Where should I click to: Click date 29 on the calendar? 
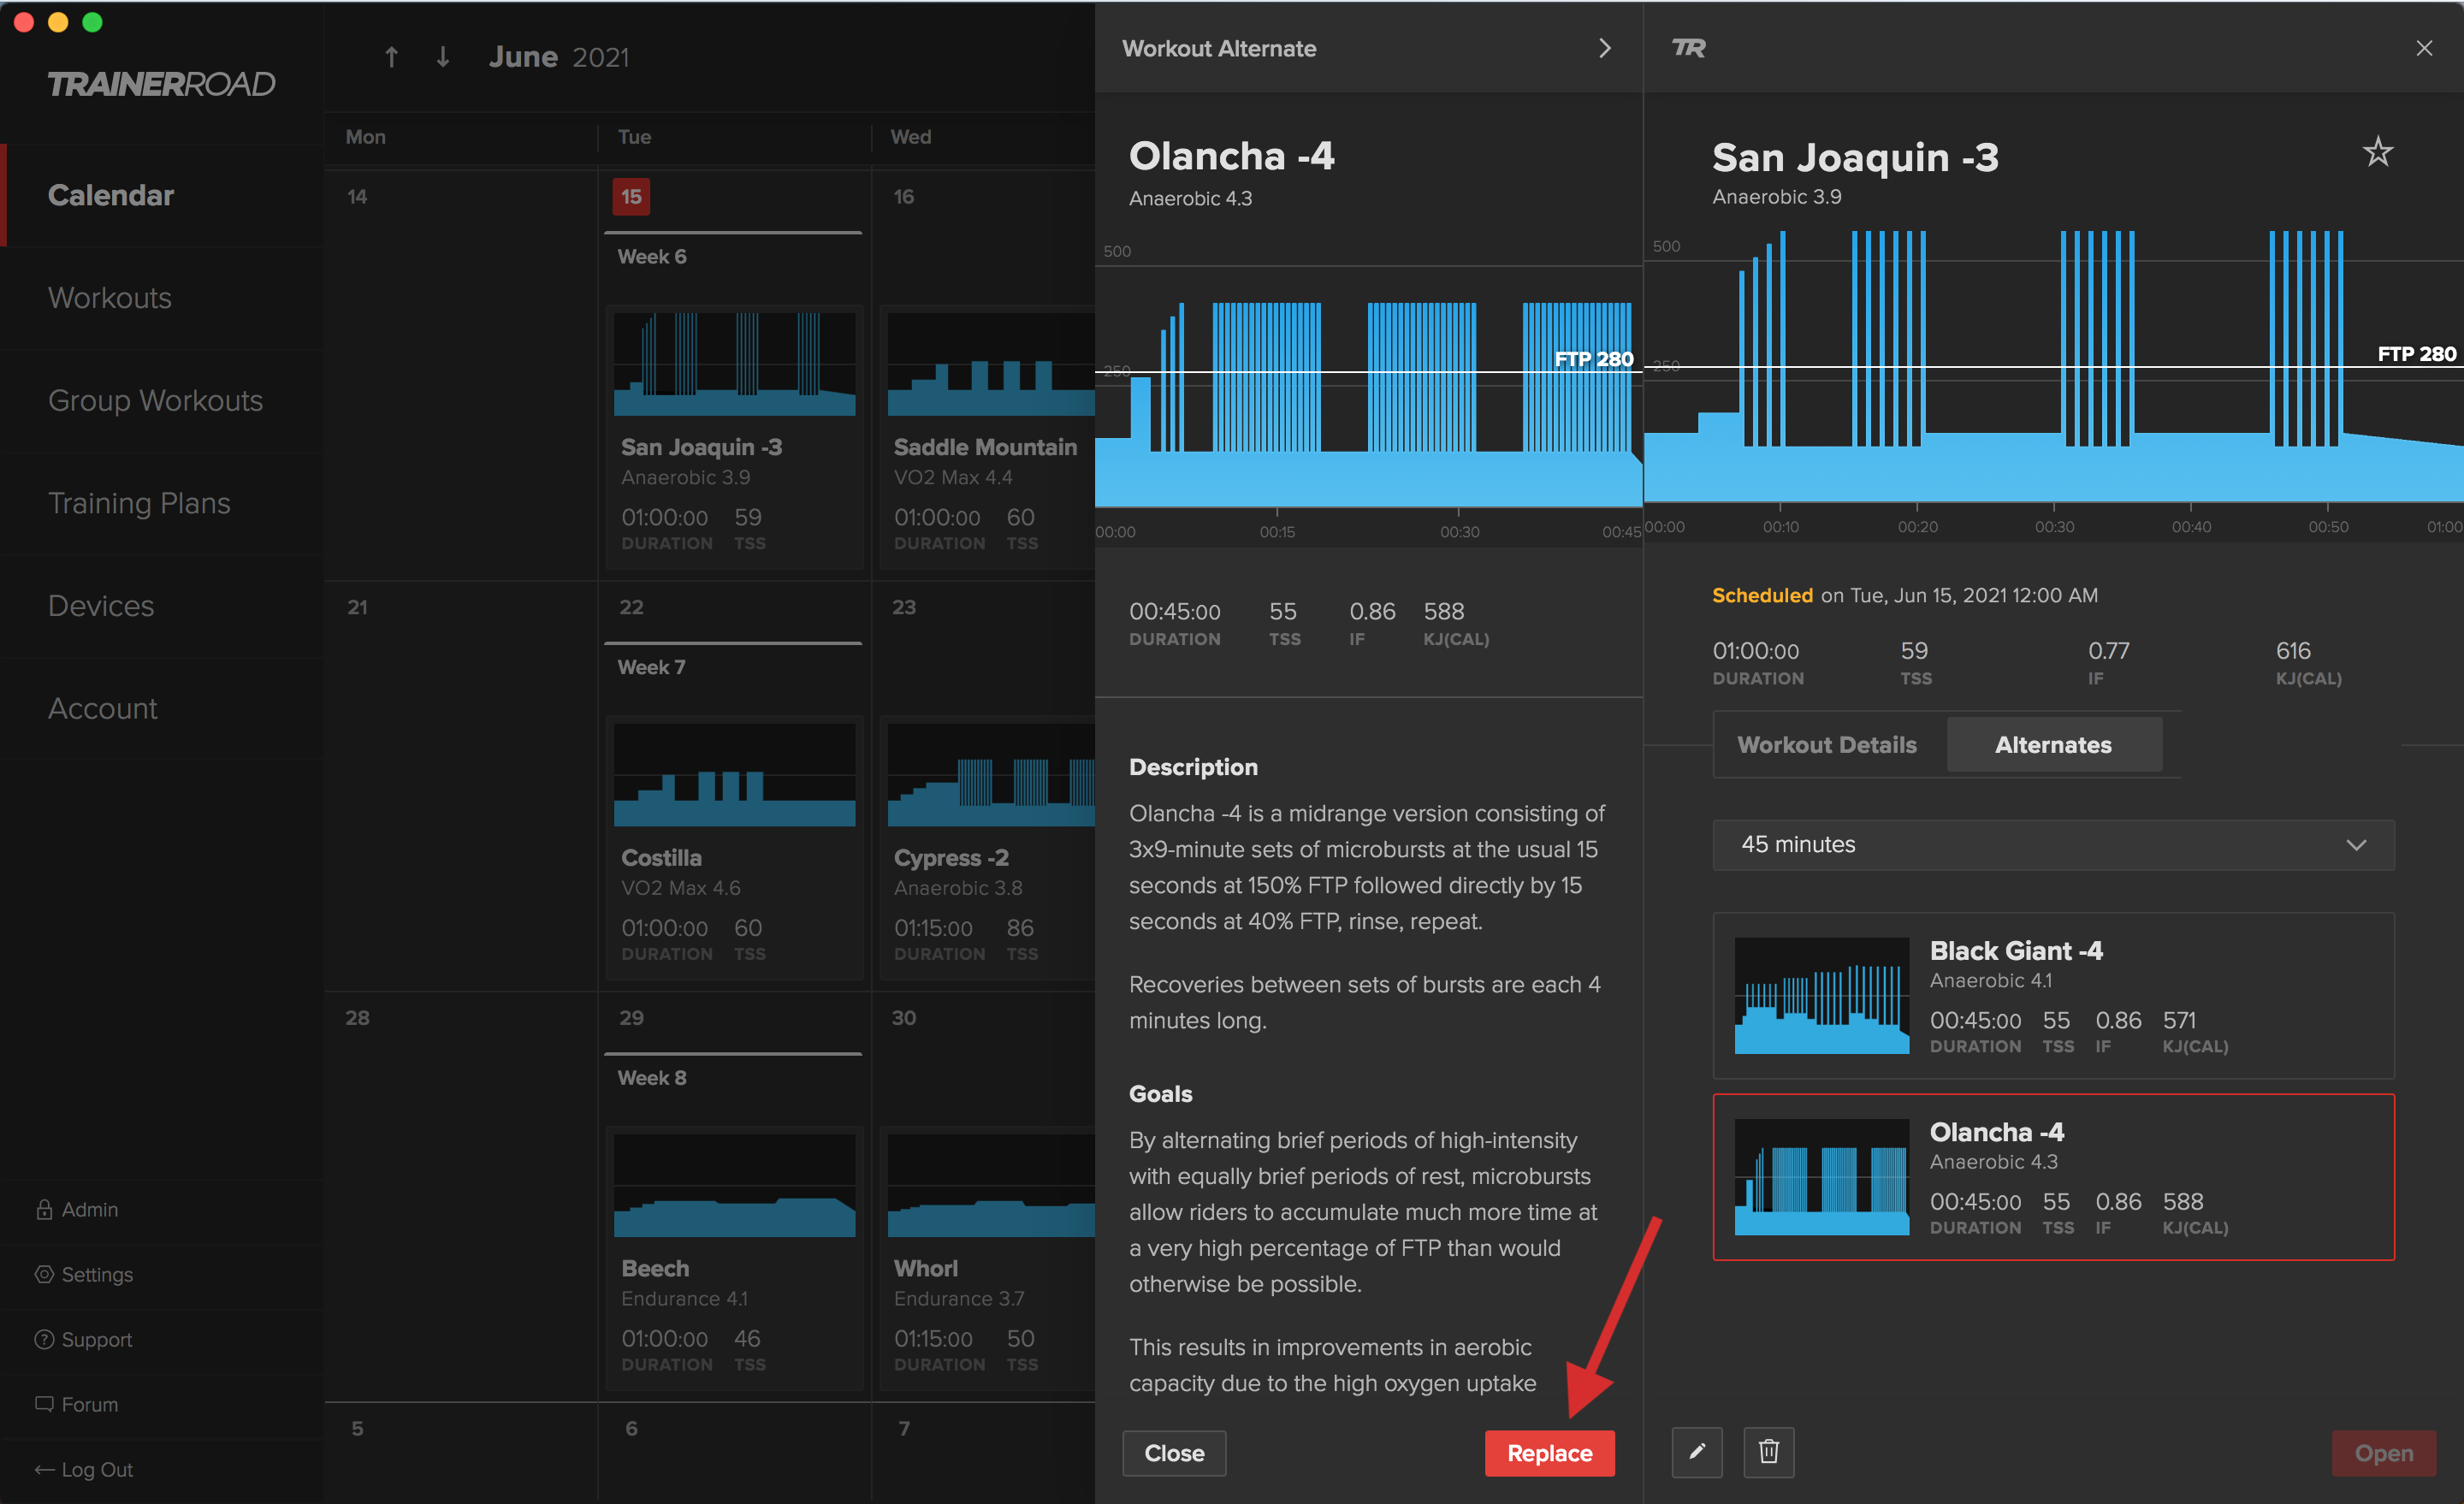tap(631, 1018)
